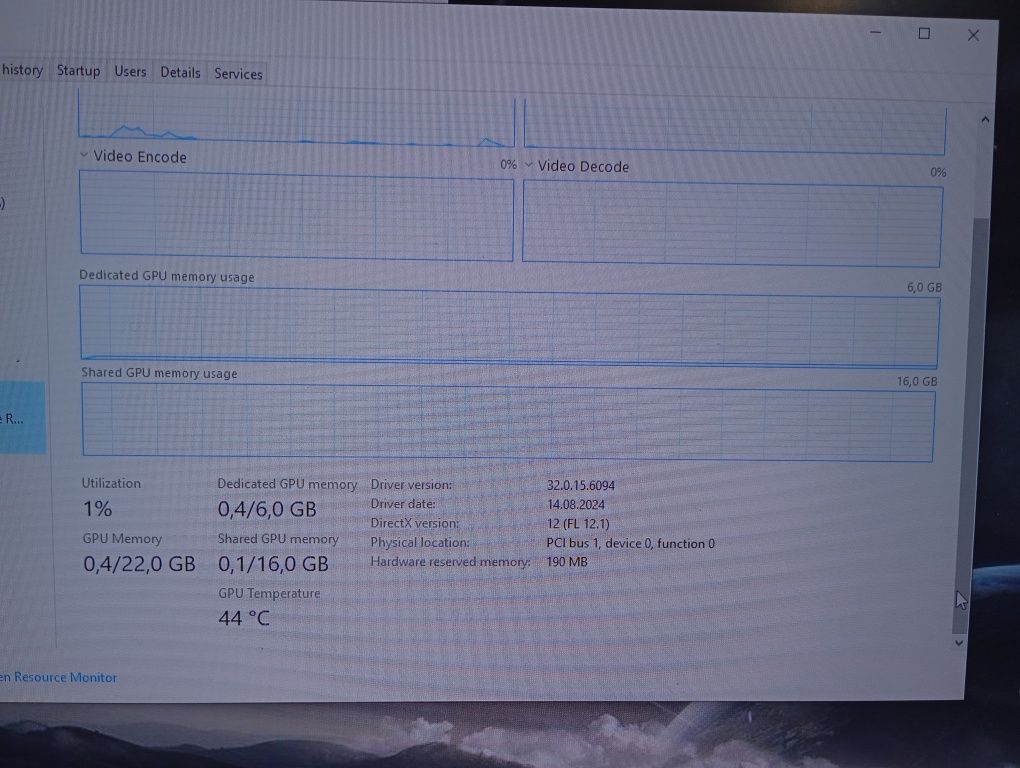Click the 16,0 GB graph scale label
1020x768 pixels.
pyautogui.click(x=917, y=381)
